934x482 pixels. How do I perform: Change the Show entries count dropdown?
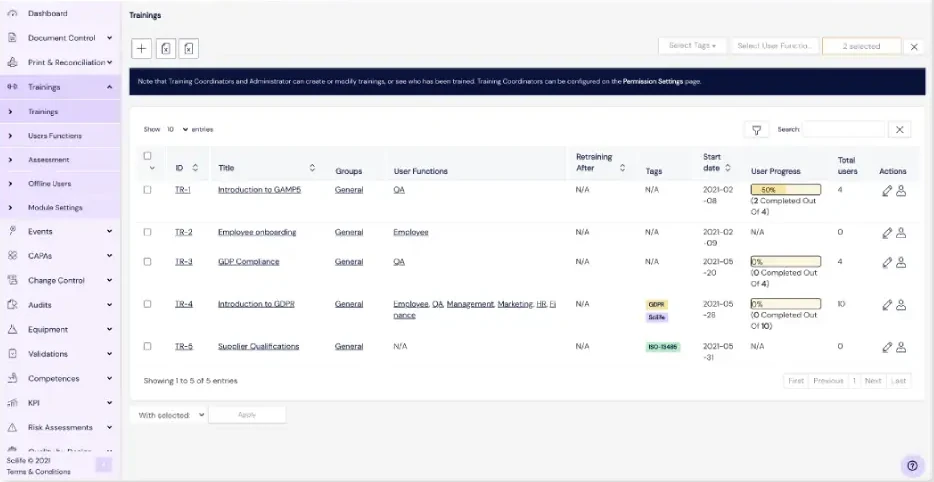[x=178, y=129]
